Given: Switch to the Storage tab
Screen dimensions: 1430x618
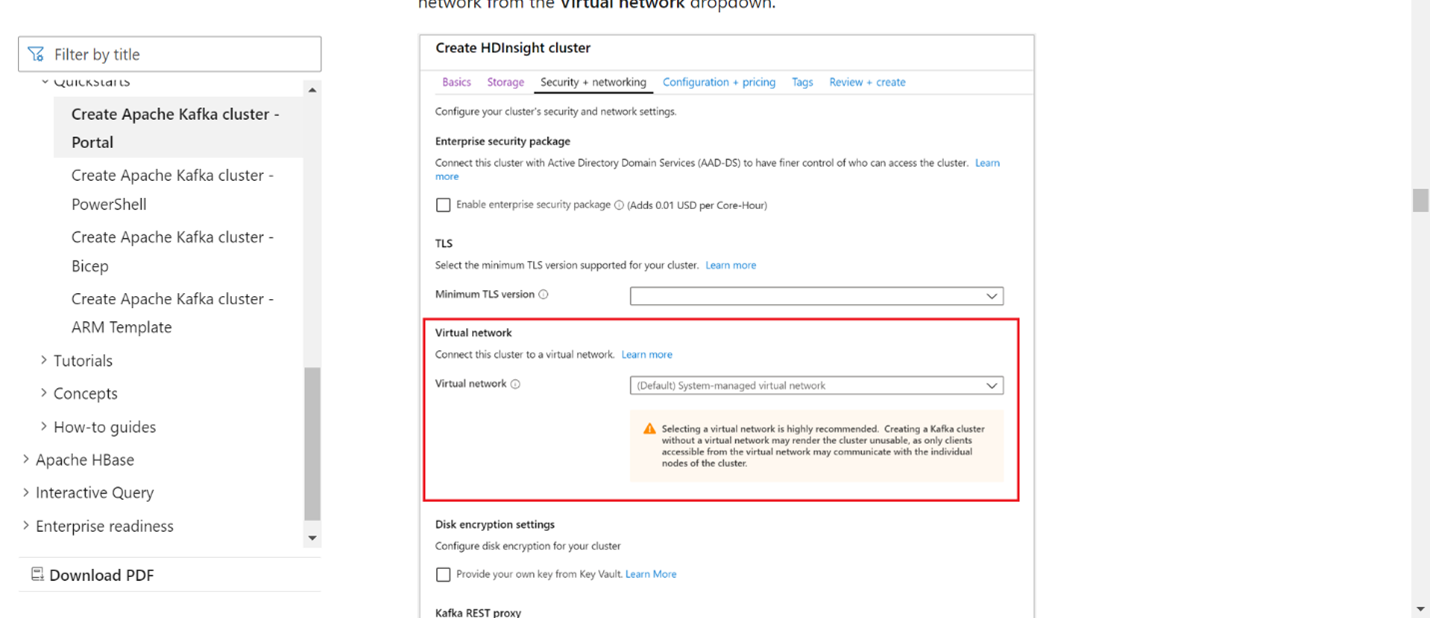Looking at the screenshot, I should [505, 82].
